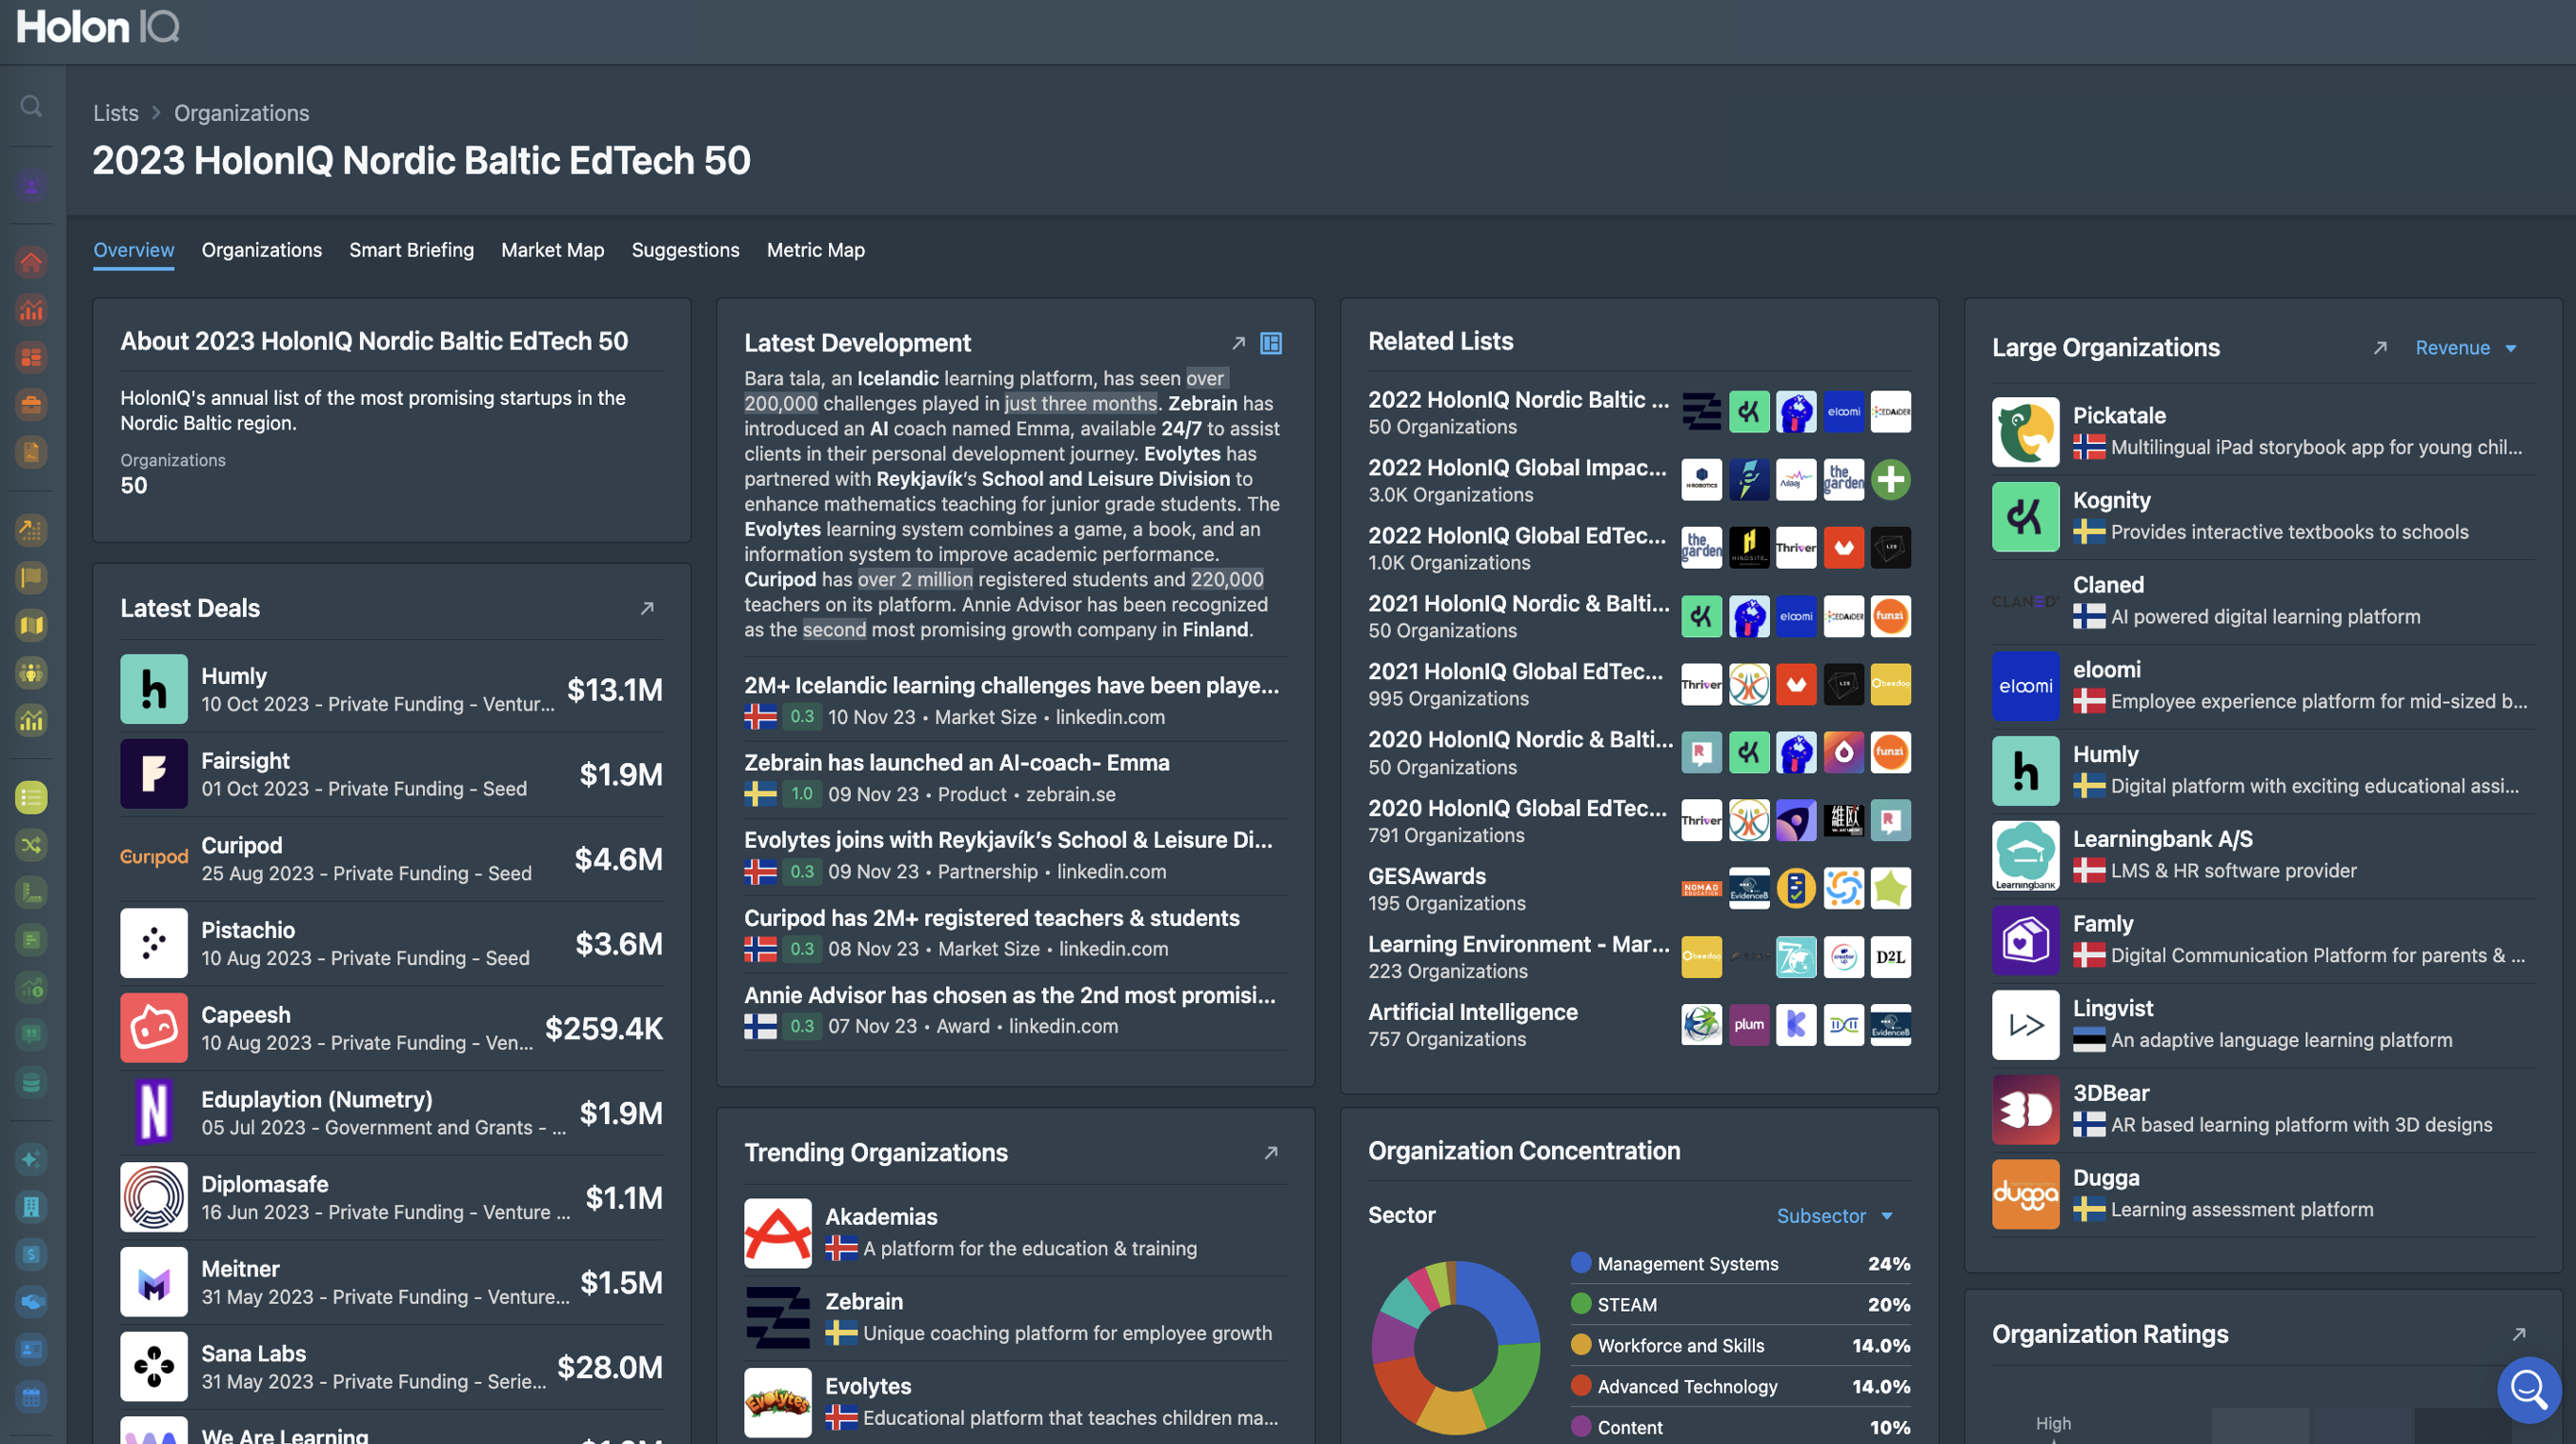Image resolution: width=2576 pixels, height=1444 pixels.
Task: Click the purple user profile sidebar icon
Action: point(32,185)
